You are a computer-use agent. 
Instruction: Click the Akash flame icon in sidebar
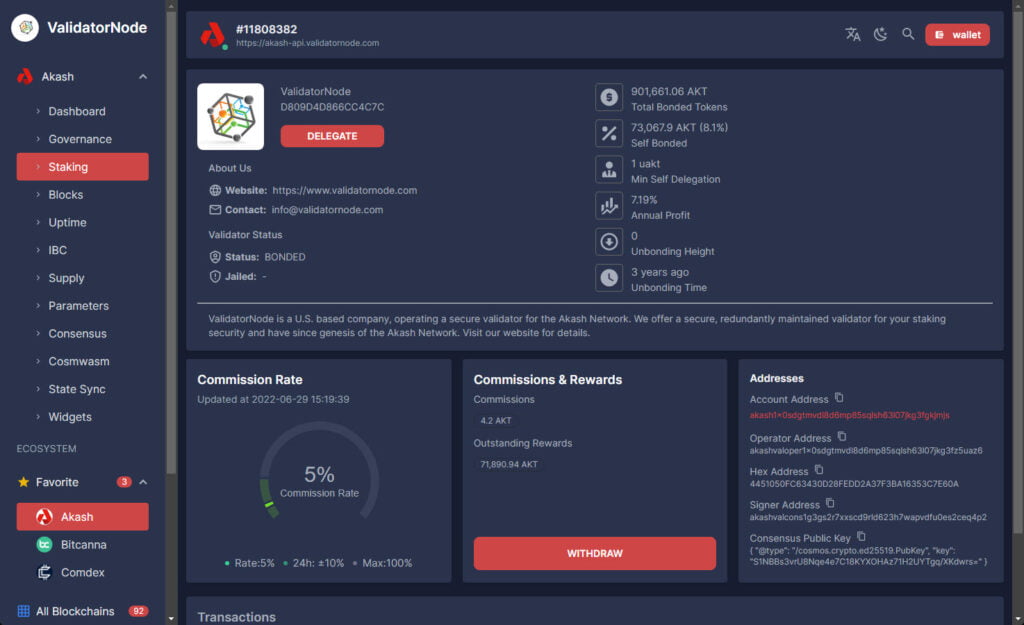coord(25,76)
